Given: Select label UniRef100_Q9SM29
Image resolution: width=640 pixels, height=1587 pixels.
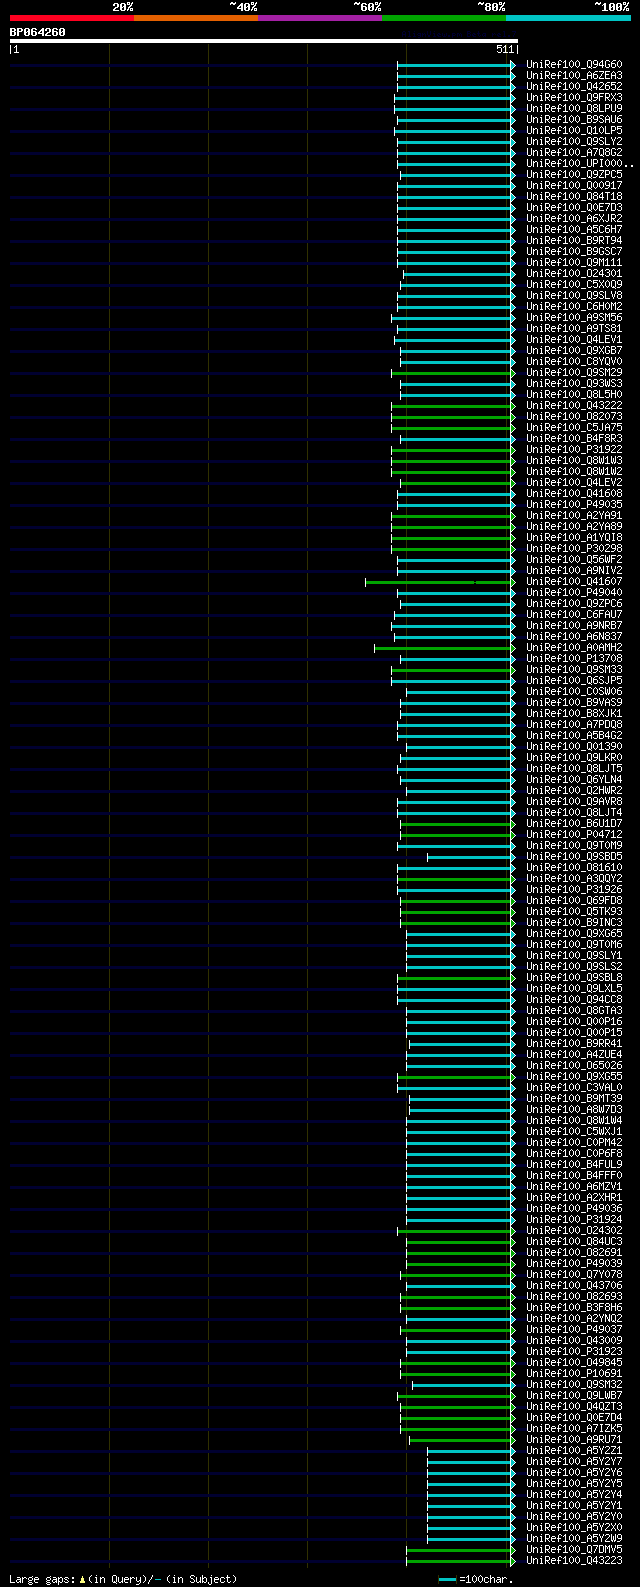Looking at the screenshot, I should 574,372.
